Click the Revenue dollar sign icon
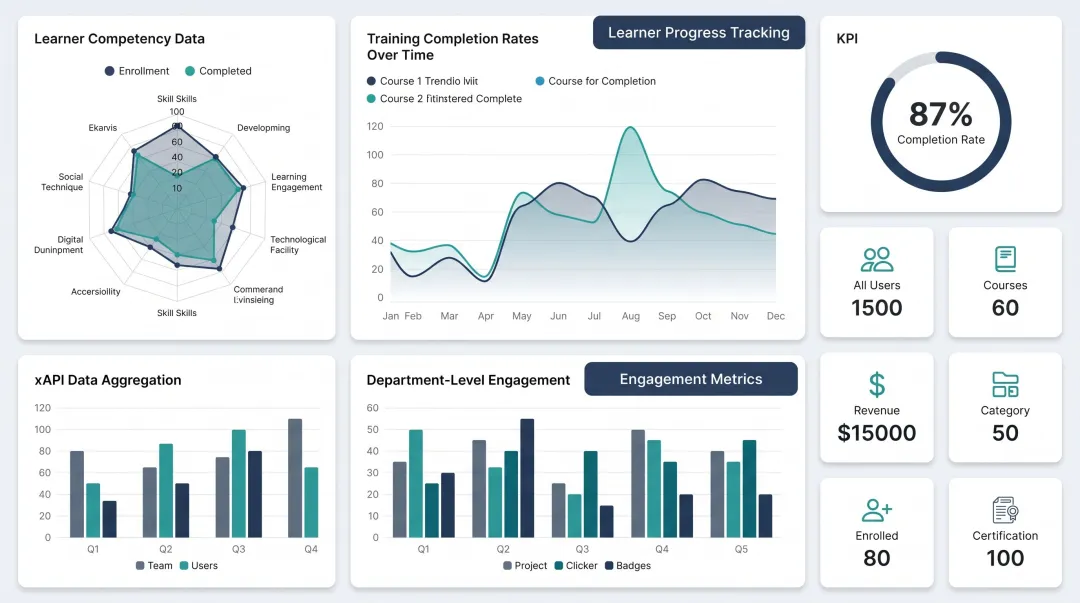 [x=877, y=385]
